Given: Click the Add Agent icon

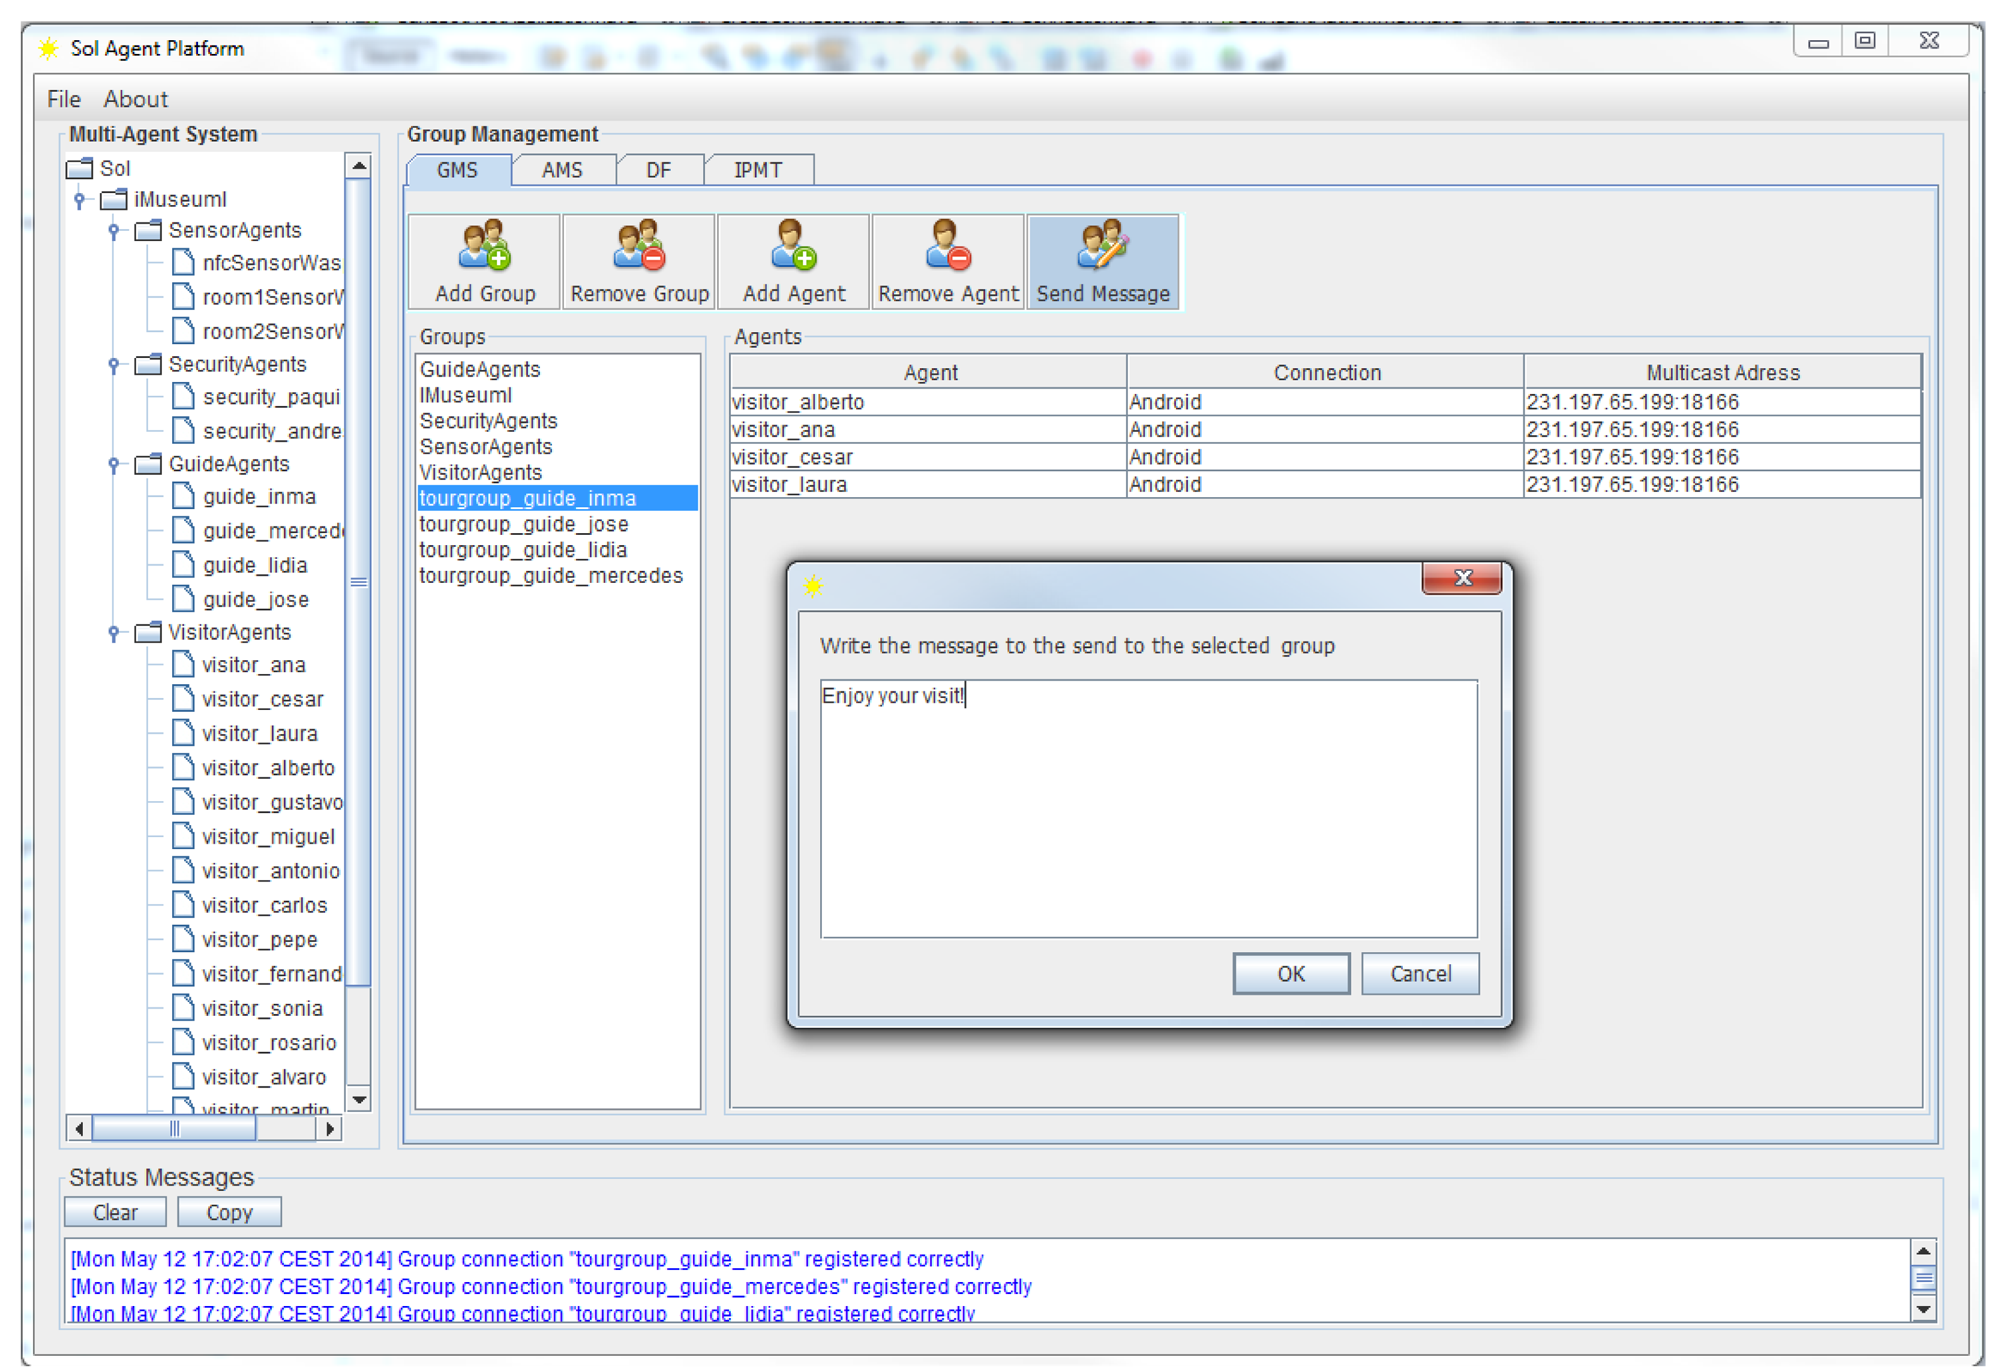Looking at the screenshot, I should (x=793, y=246).
